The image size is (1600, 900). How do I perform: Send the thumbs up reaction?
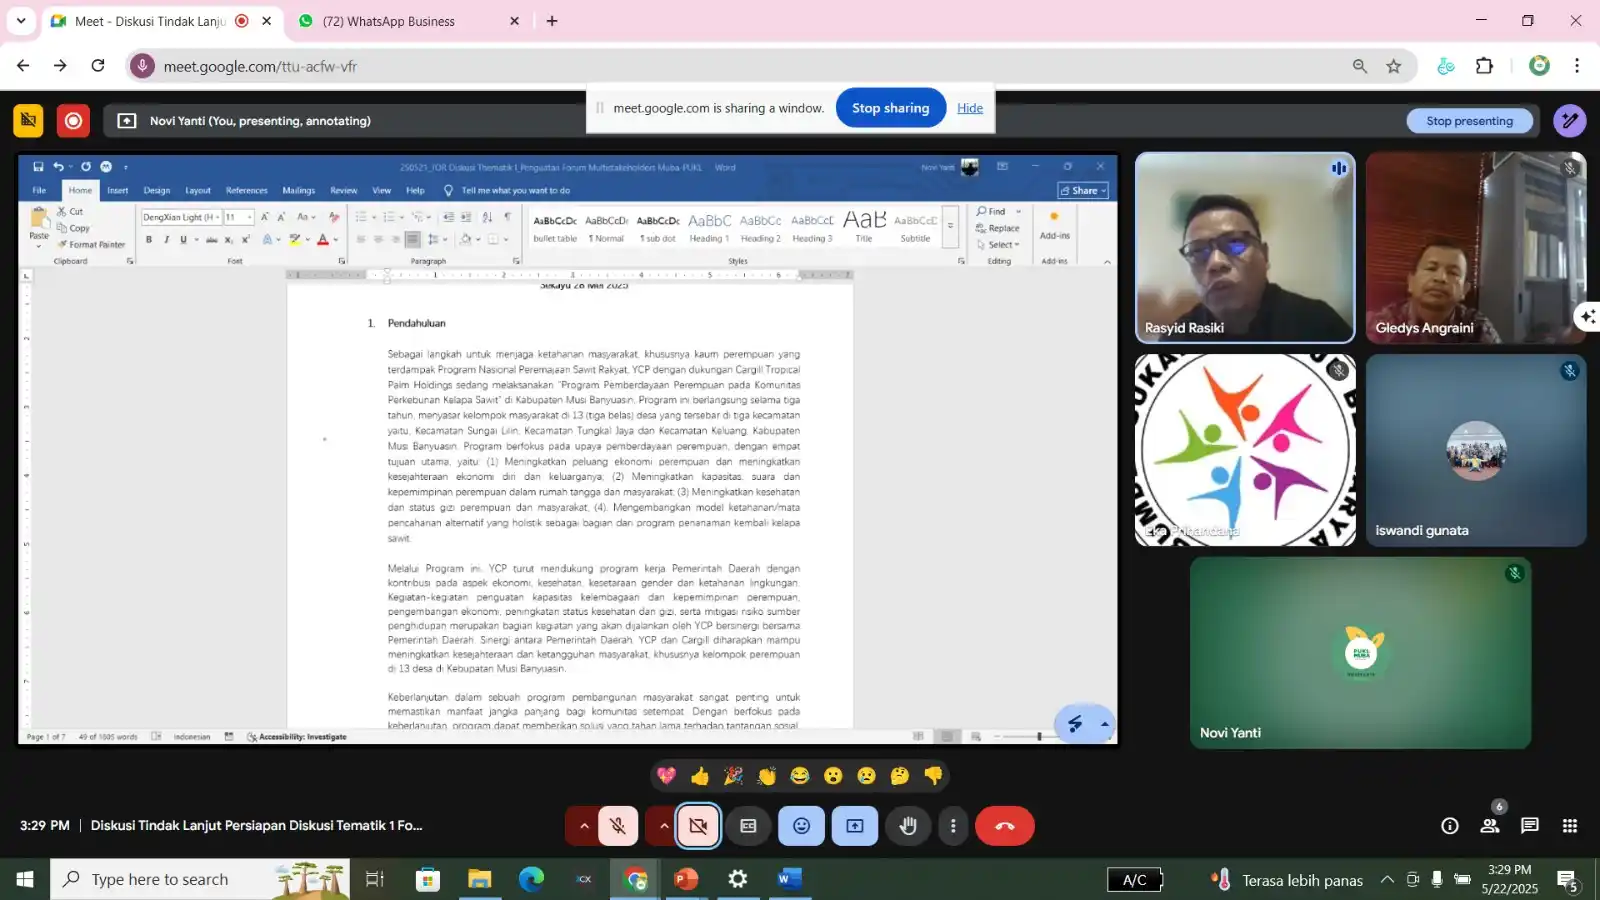point(700,775)
